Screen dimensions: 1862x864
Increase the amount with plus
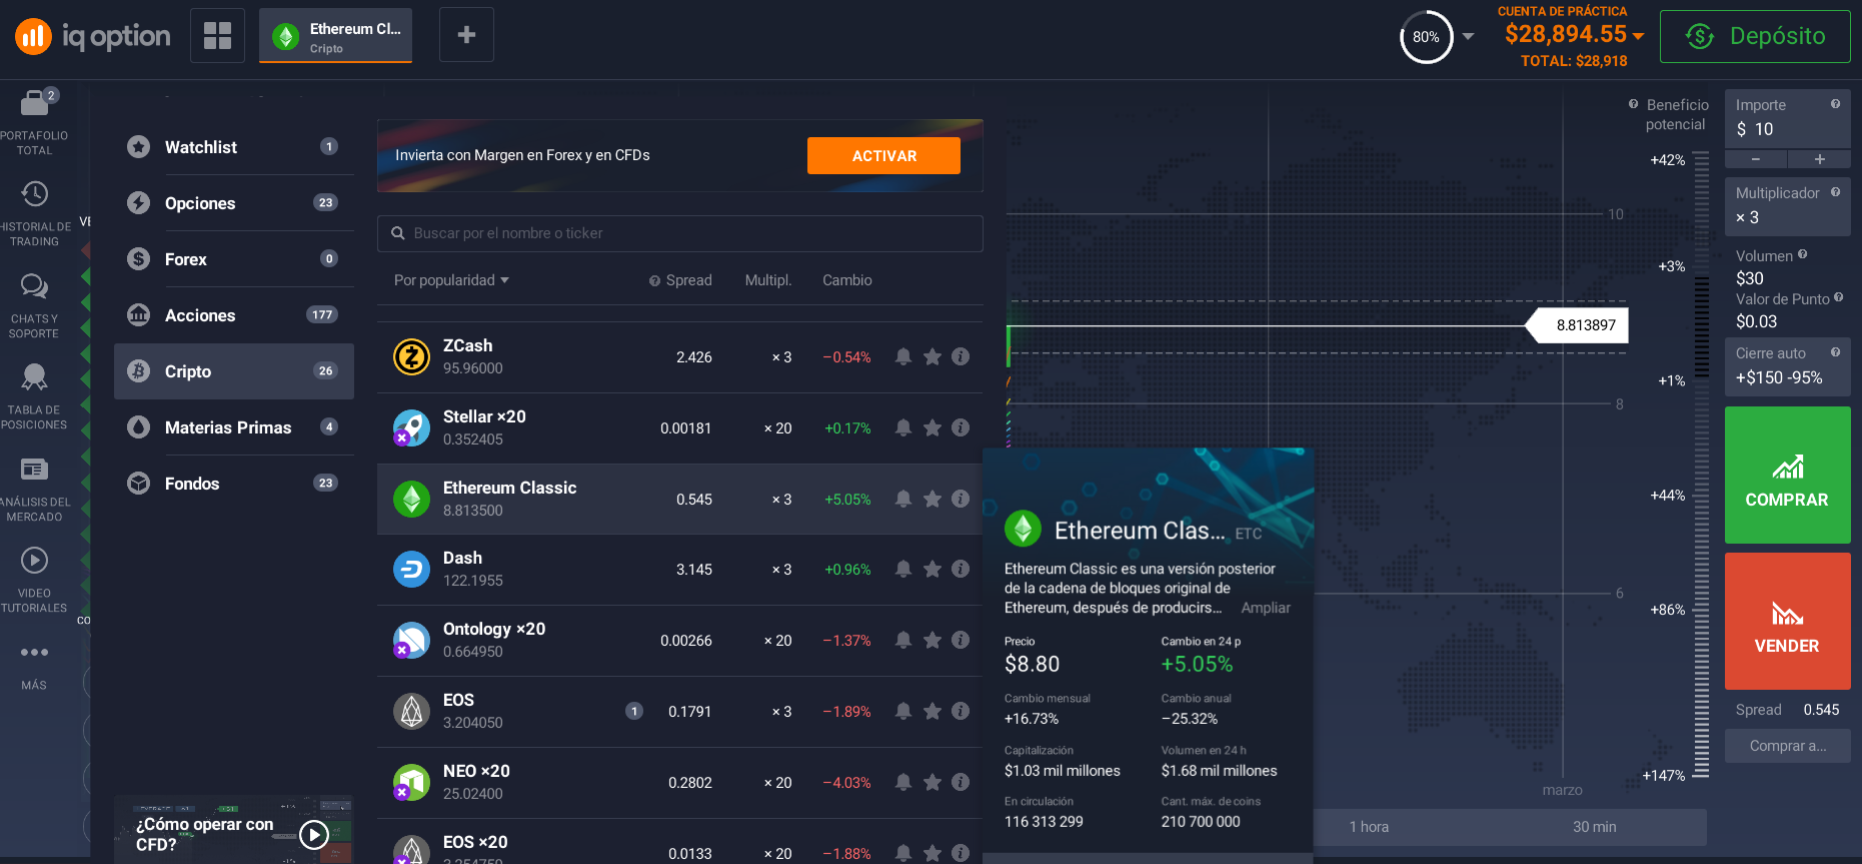pyautogui.click(x=1819, y=159)
